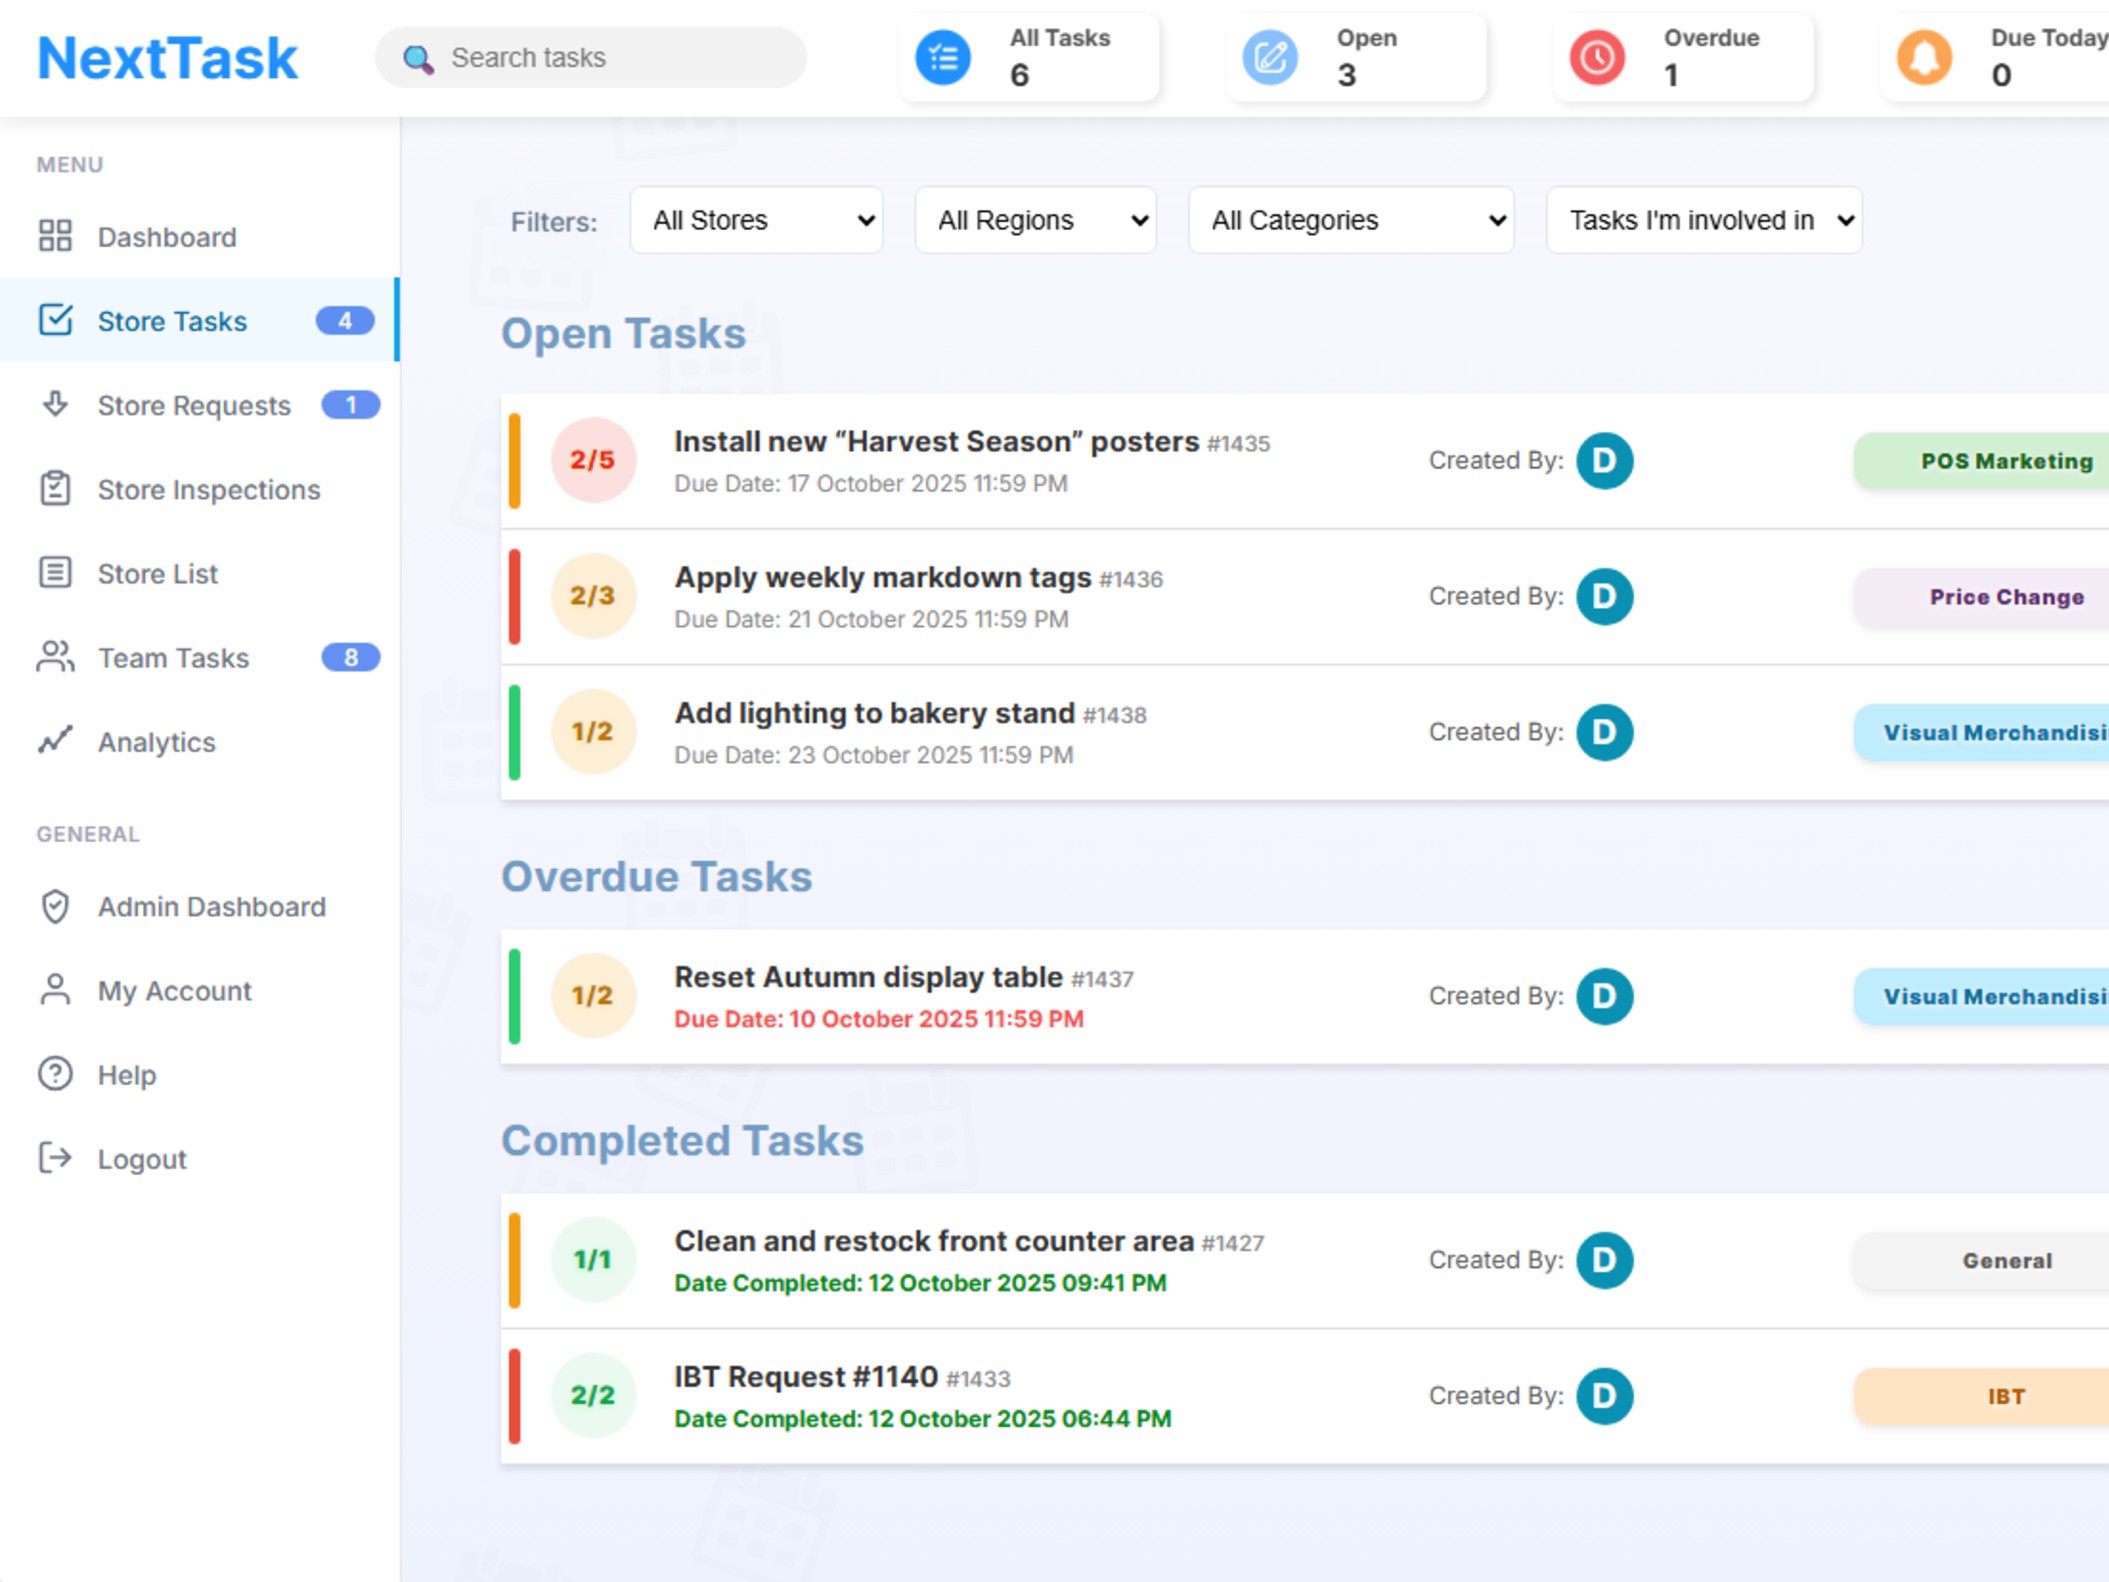Open task Apply weekly markdown tags
2109x1582 pixels.
[882, 577]
